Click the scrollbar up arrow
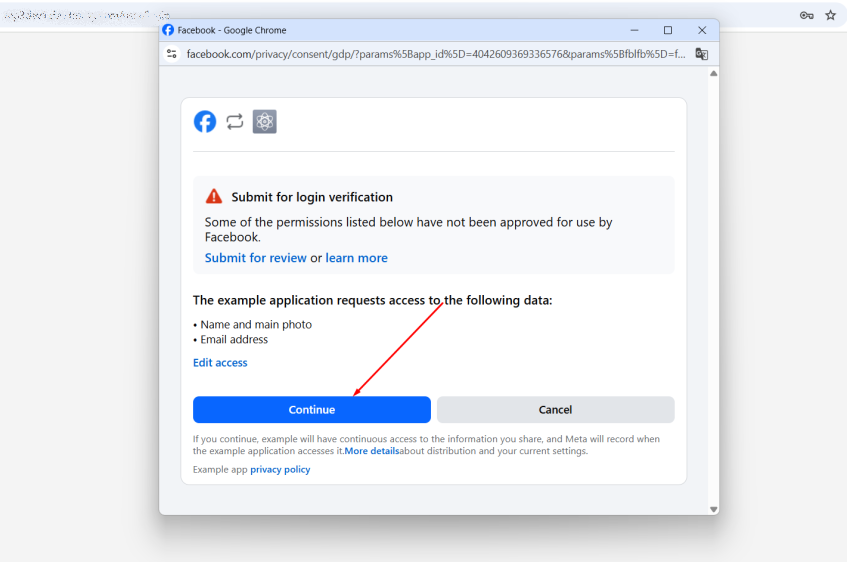 tap(714, 73)
